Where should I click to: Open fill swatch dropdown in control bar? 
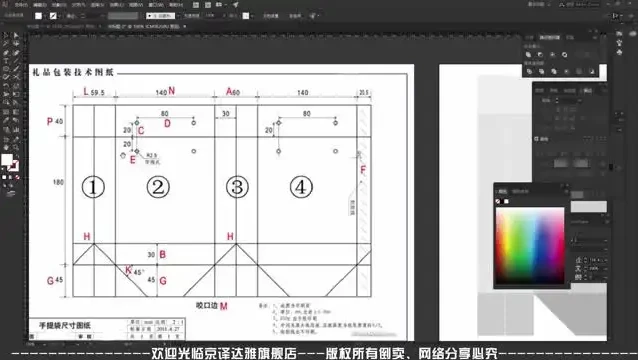click(44, 15)
